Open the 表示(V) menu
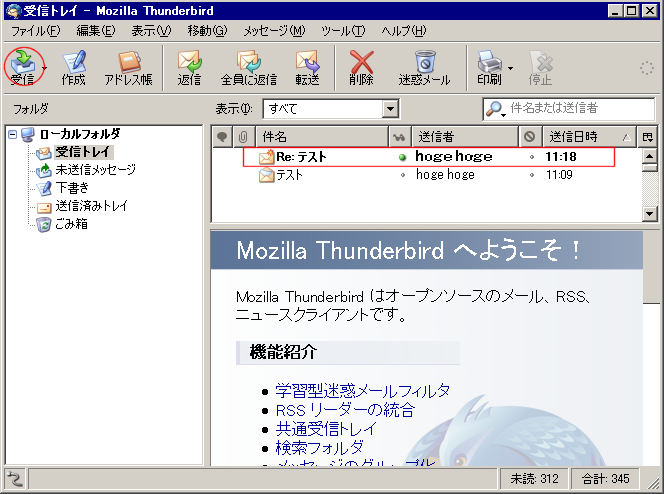Image resolution: width=664 pixels, height=494 pixels. pos(151,30)
